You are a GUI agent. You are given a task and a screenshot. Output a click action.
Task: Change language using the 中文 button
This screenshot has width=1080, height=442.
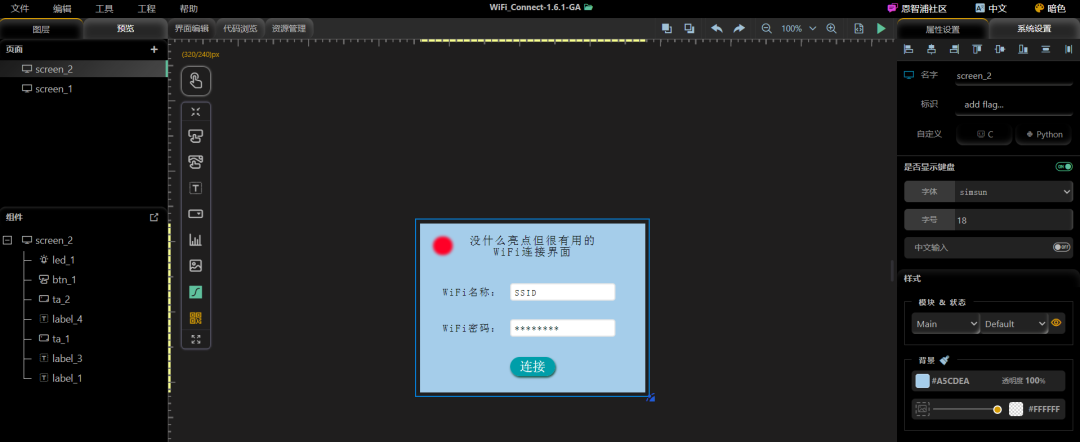pos(990,9)
